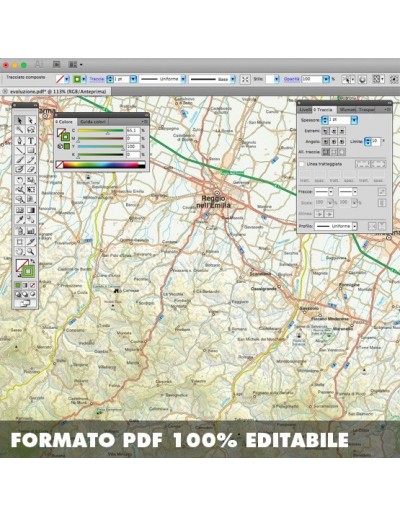The image size is (400, 517).
Task: Select the Type (T) tool
Action: click(31, 140)
